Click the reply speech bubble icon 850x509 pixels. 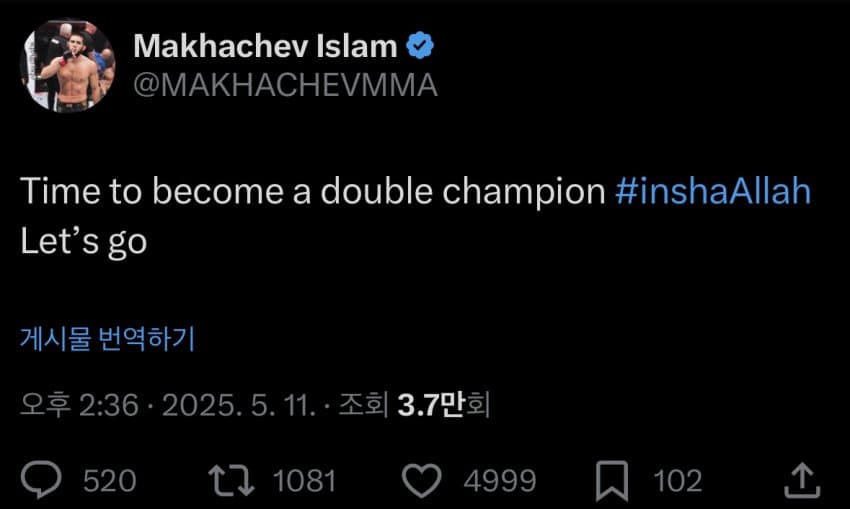[x=41, y=480]
